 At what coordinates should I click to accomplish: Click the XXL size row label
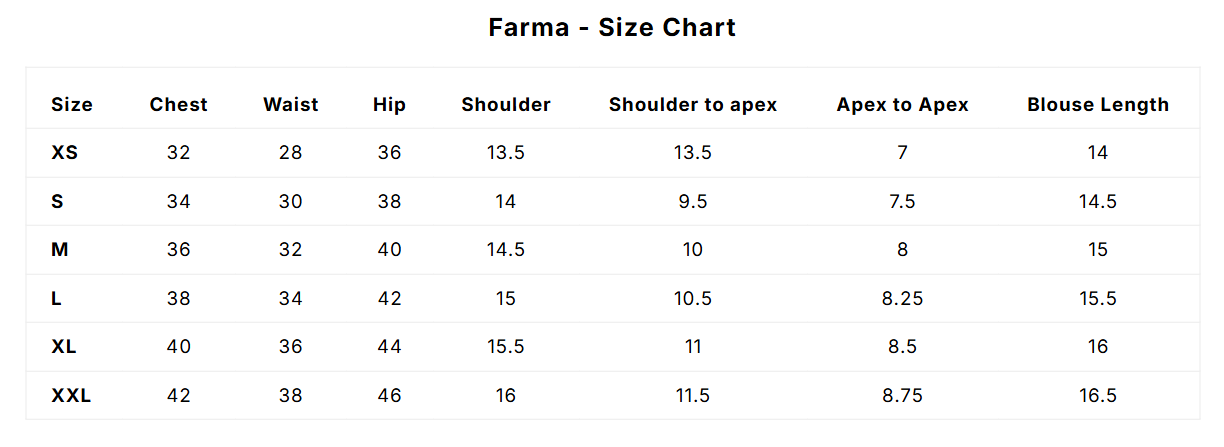coord(71,396)
